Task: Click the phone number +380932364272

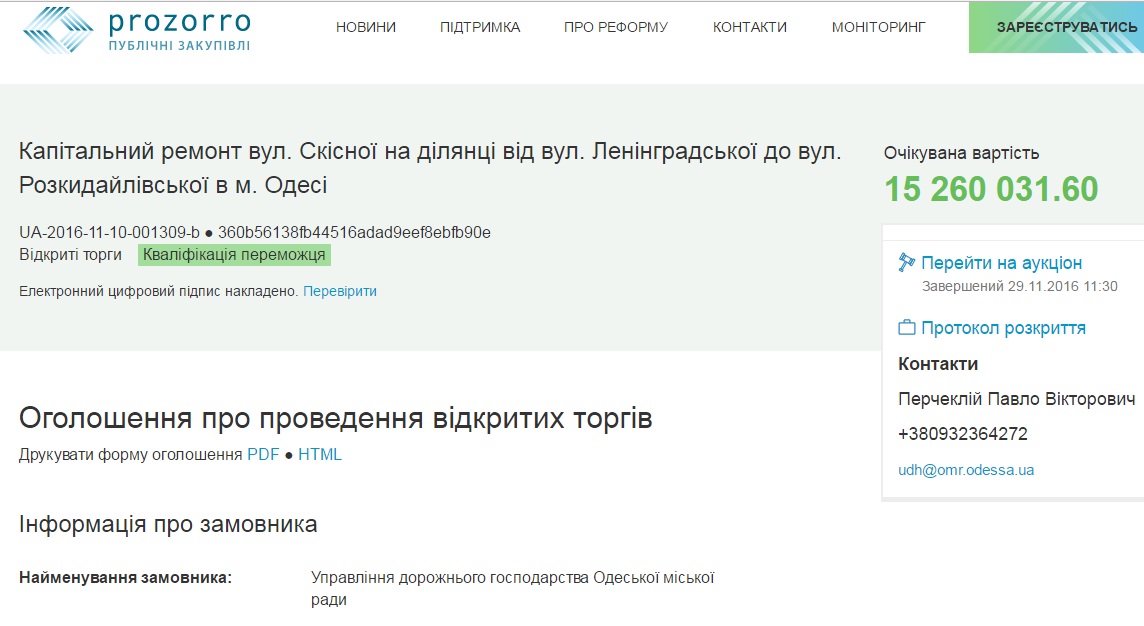Action: 963,434
